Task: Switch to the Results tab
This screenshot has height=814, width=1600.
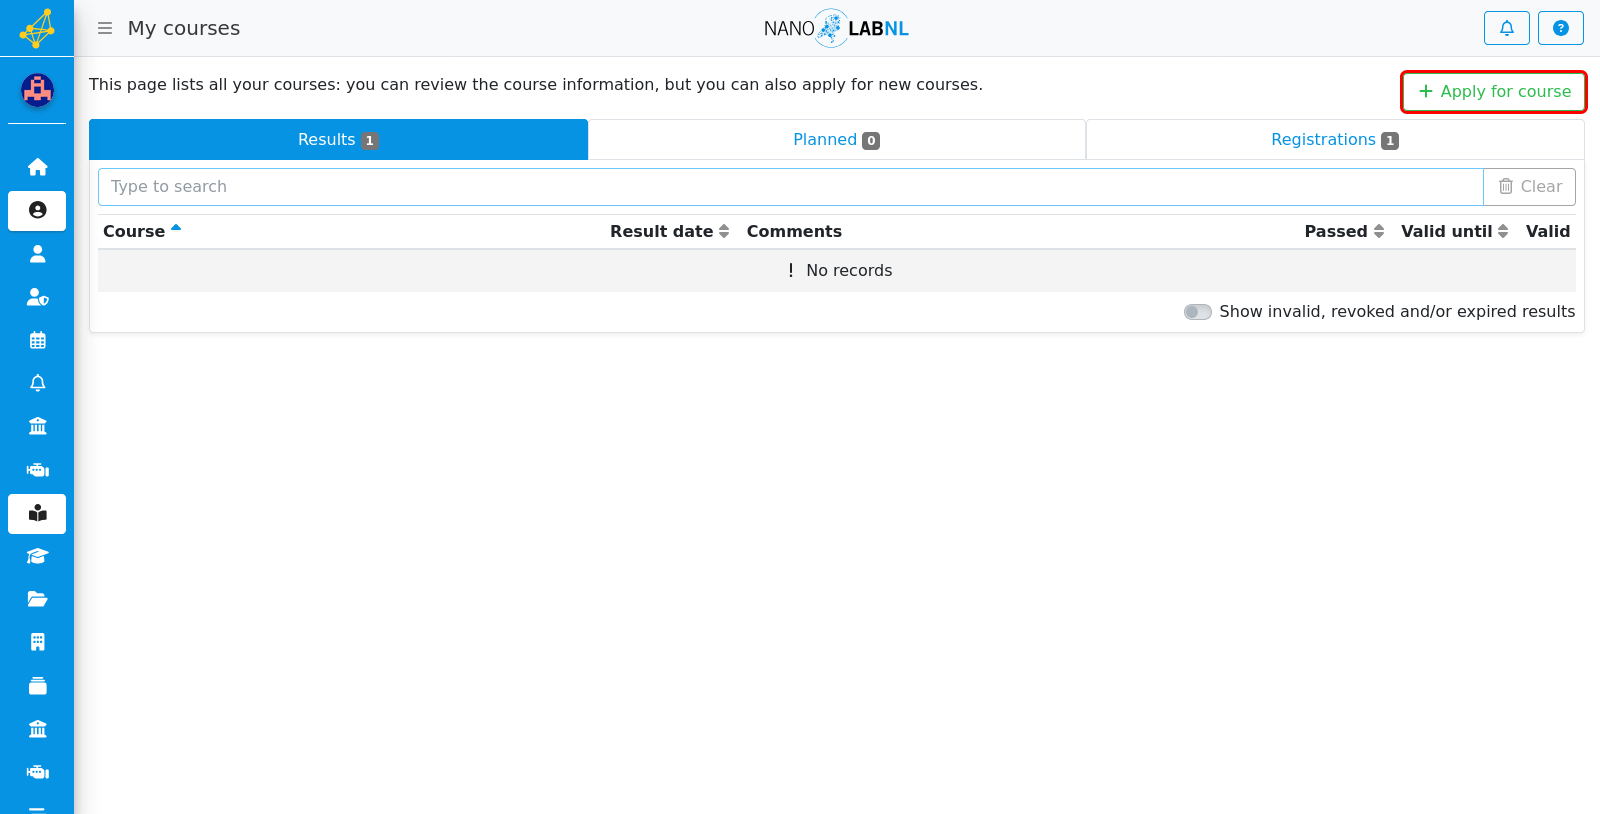Action: click(x=338, y=140)
